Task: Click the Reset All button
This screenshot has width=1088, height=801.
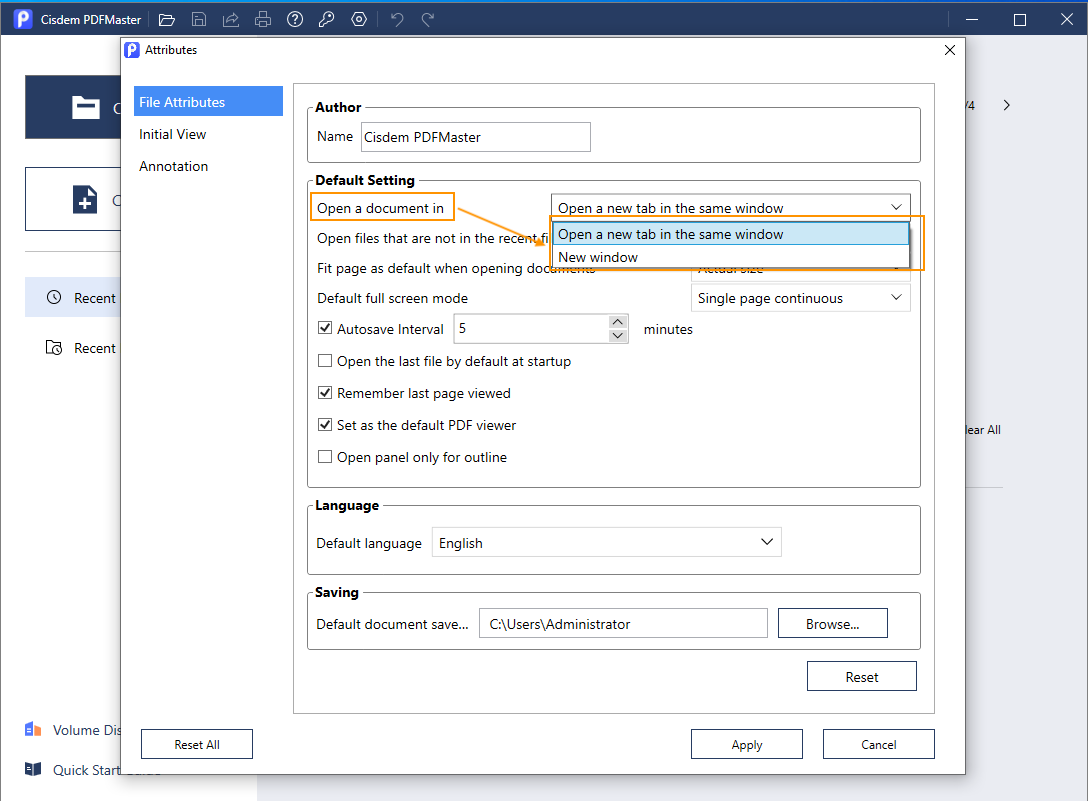Action: pos(197,744)
